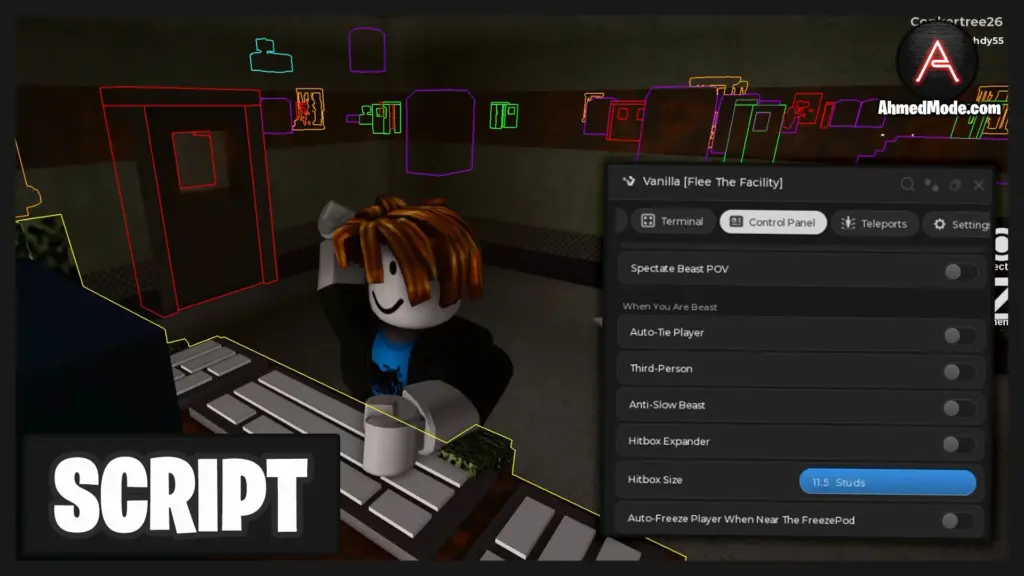Click the Control Panel tab icon
1024x576 pixels.
tap(736, 221)
